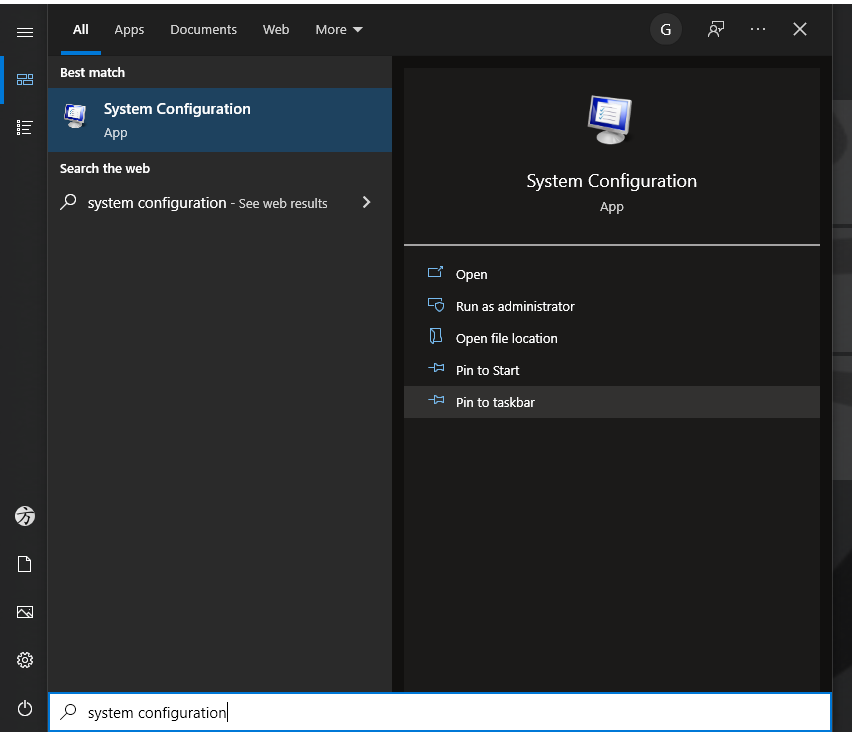Open the Documents folder sidebar icon
Image resolution: width=852 pixels, height=732 pixels.
pyautogui.click(x=25, y=564)
